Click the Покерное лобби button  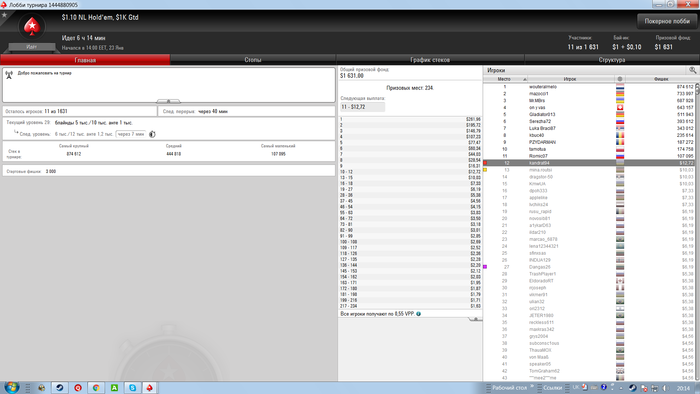pos(667,21)
